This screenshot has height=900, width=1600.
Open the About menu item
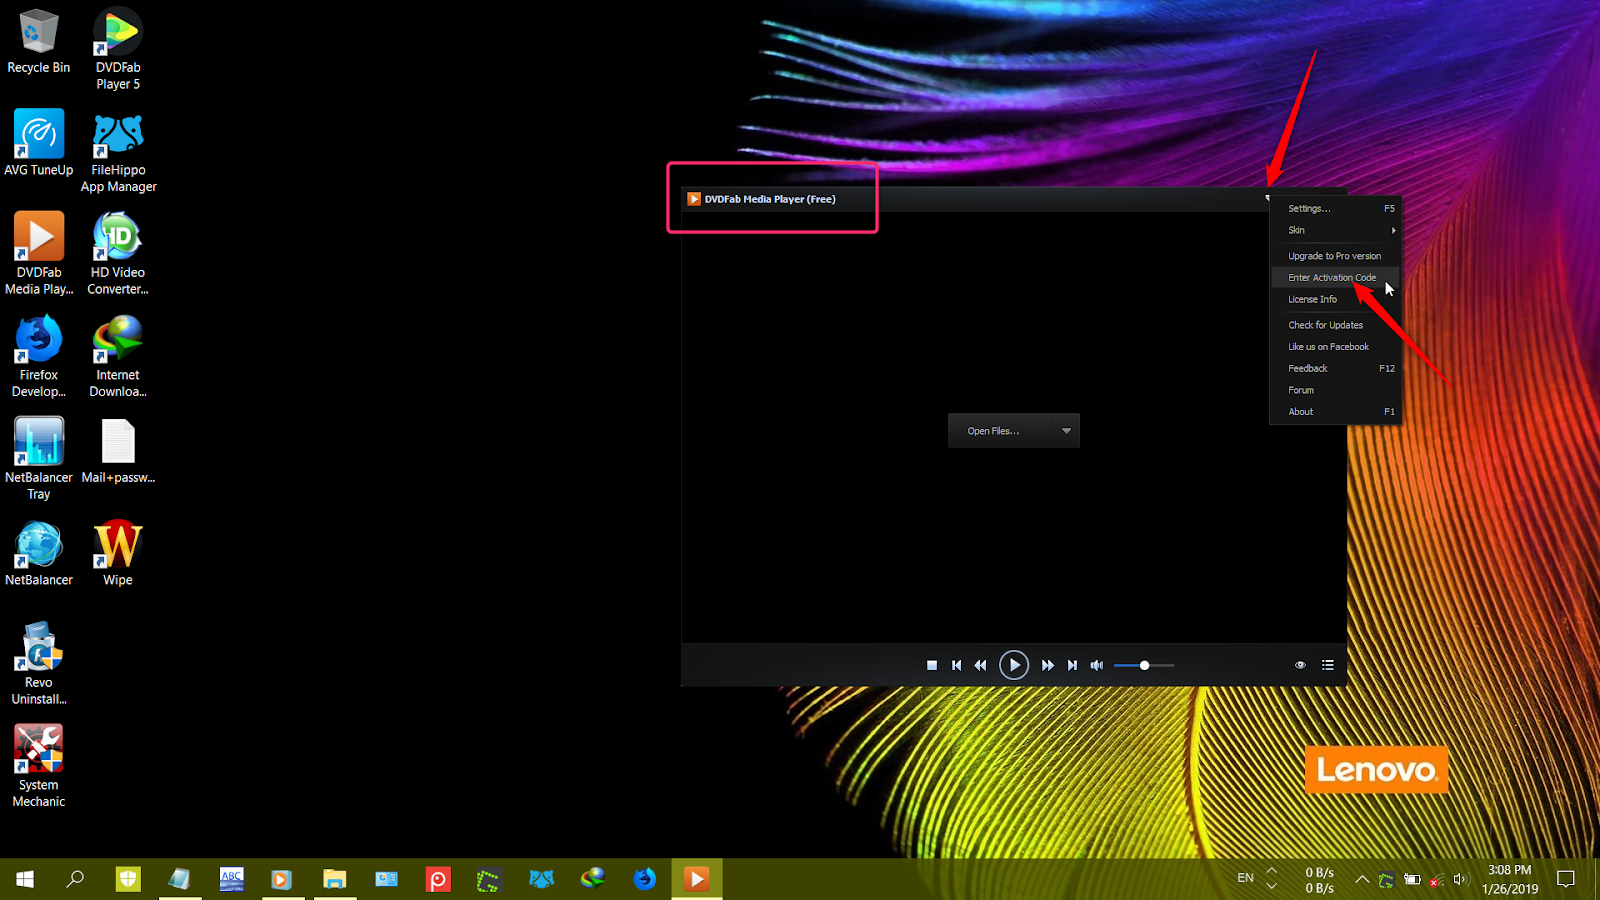1335,412
